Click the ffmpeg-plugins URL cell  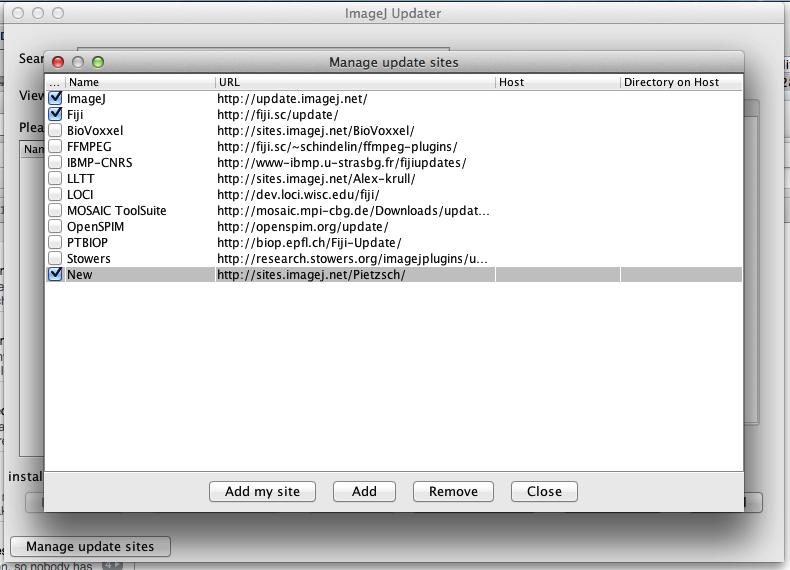coord(355,147)
